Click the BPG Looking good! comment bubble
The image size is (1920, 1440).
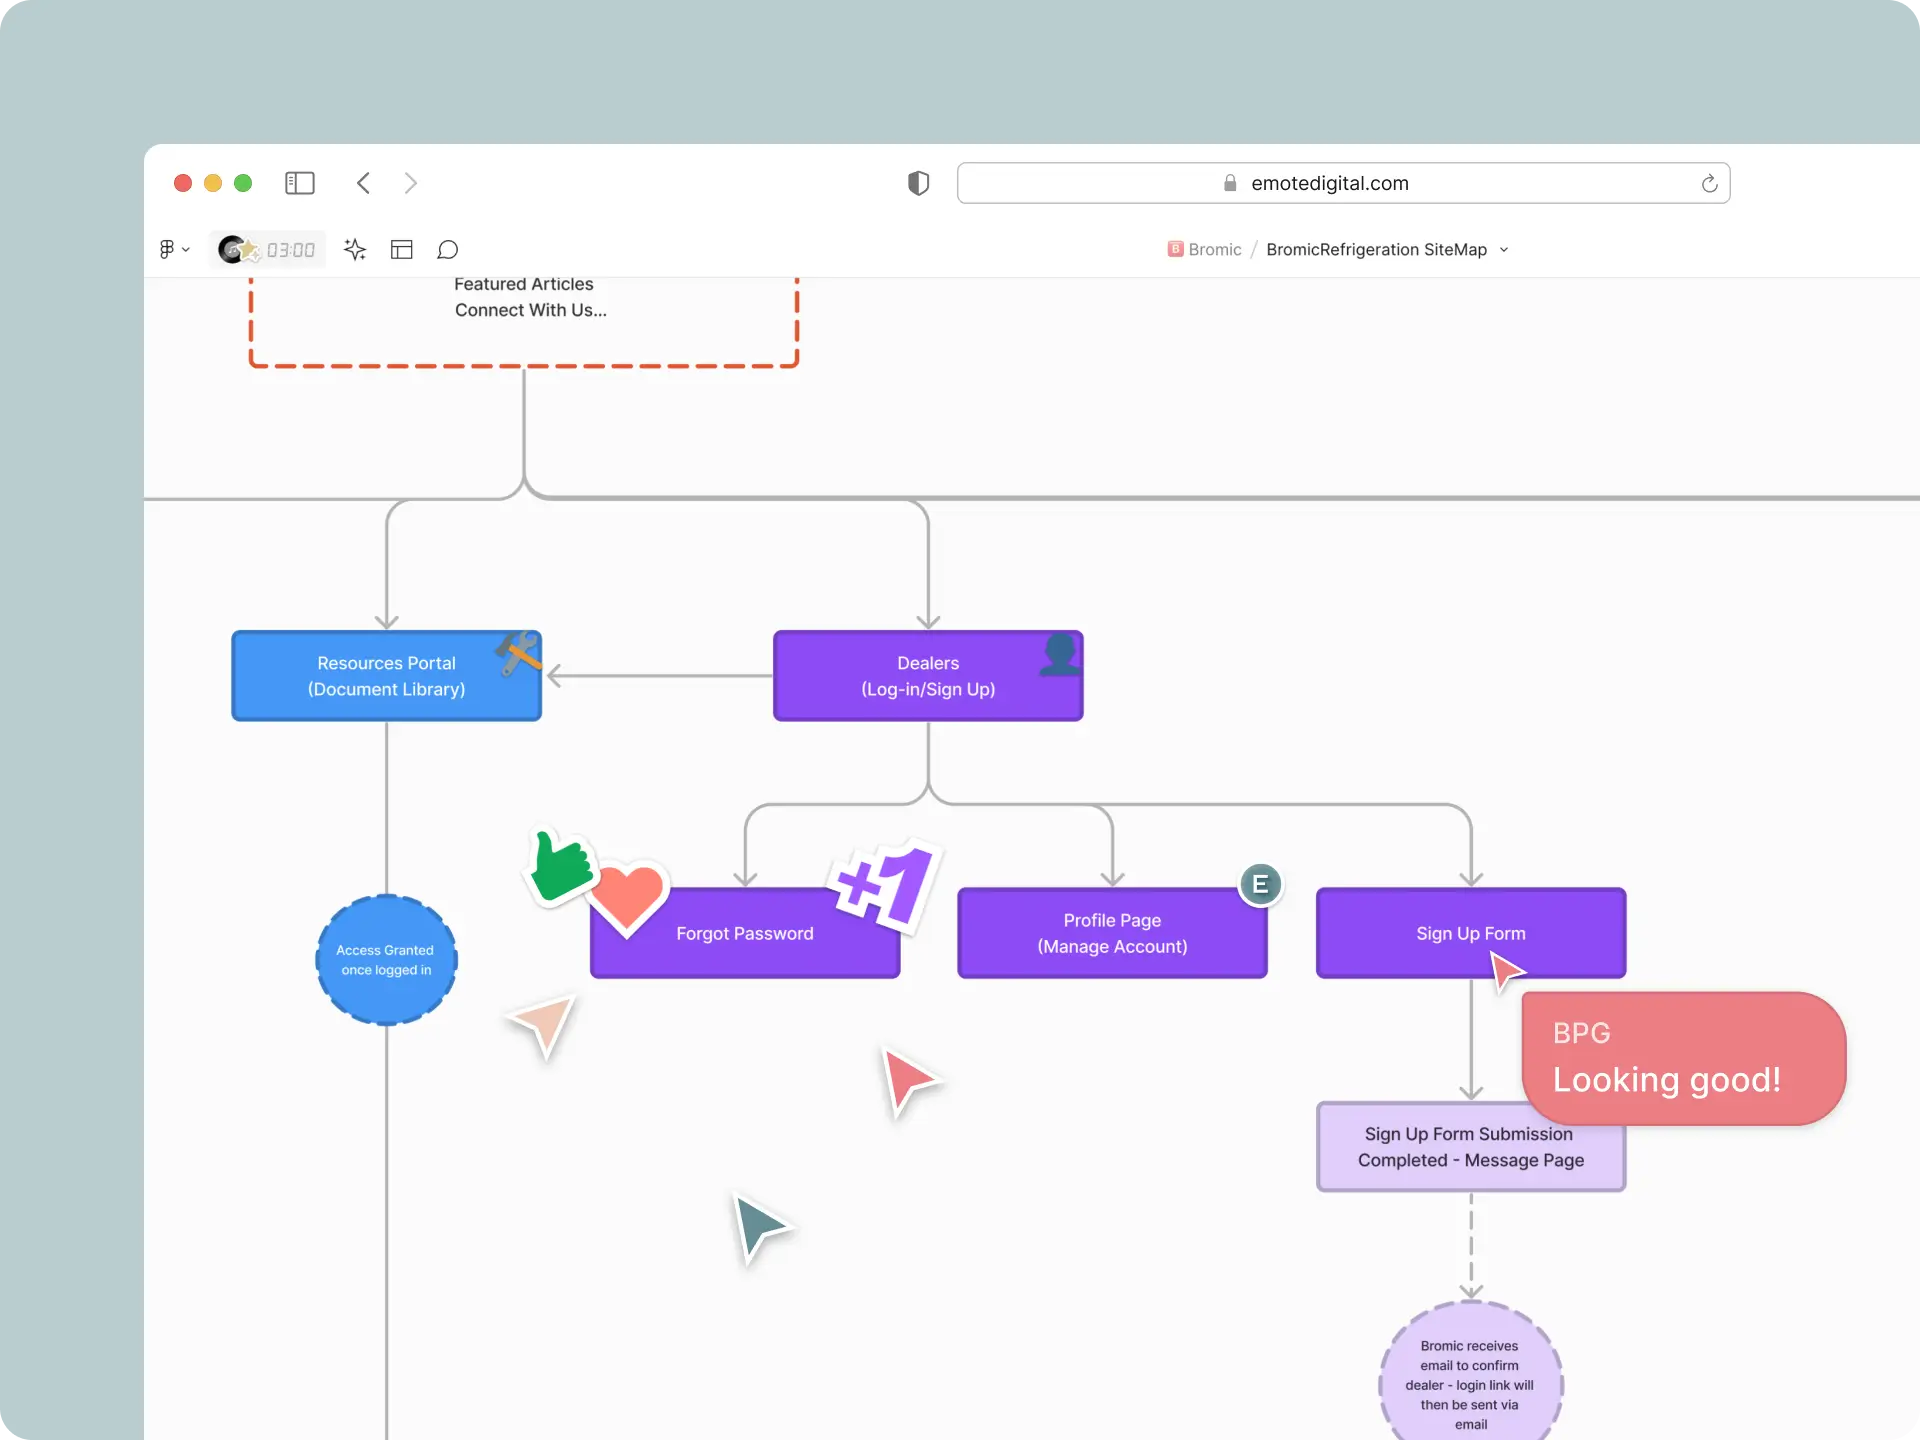(x=1682, y=1058)
